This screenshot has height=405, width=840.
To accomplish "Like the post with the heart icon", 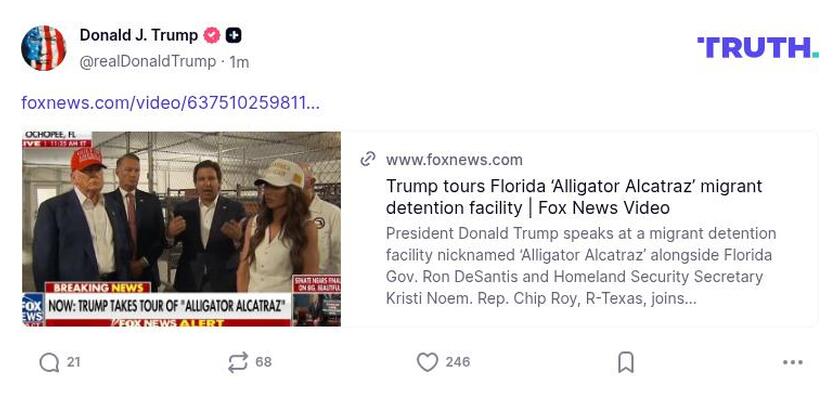I will coord(427,362).
